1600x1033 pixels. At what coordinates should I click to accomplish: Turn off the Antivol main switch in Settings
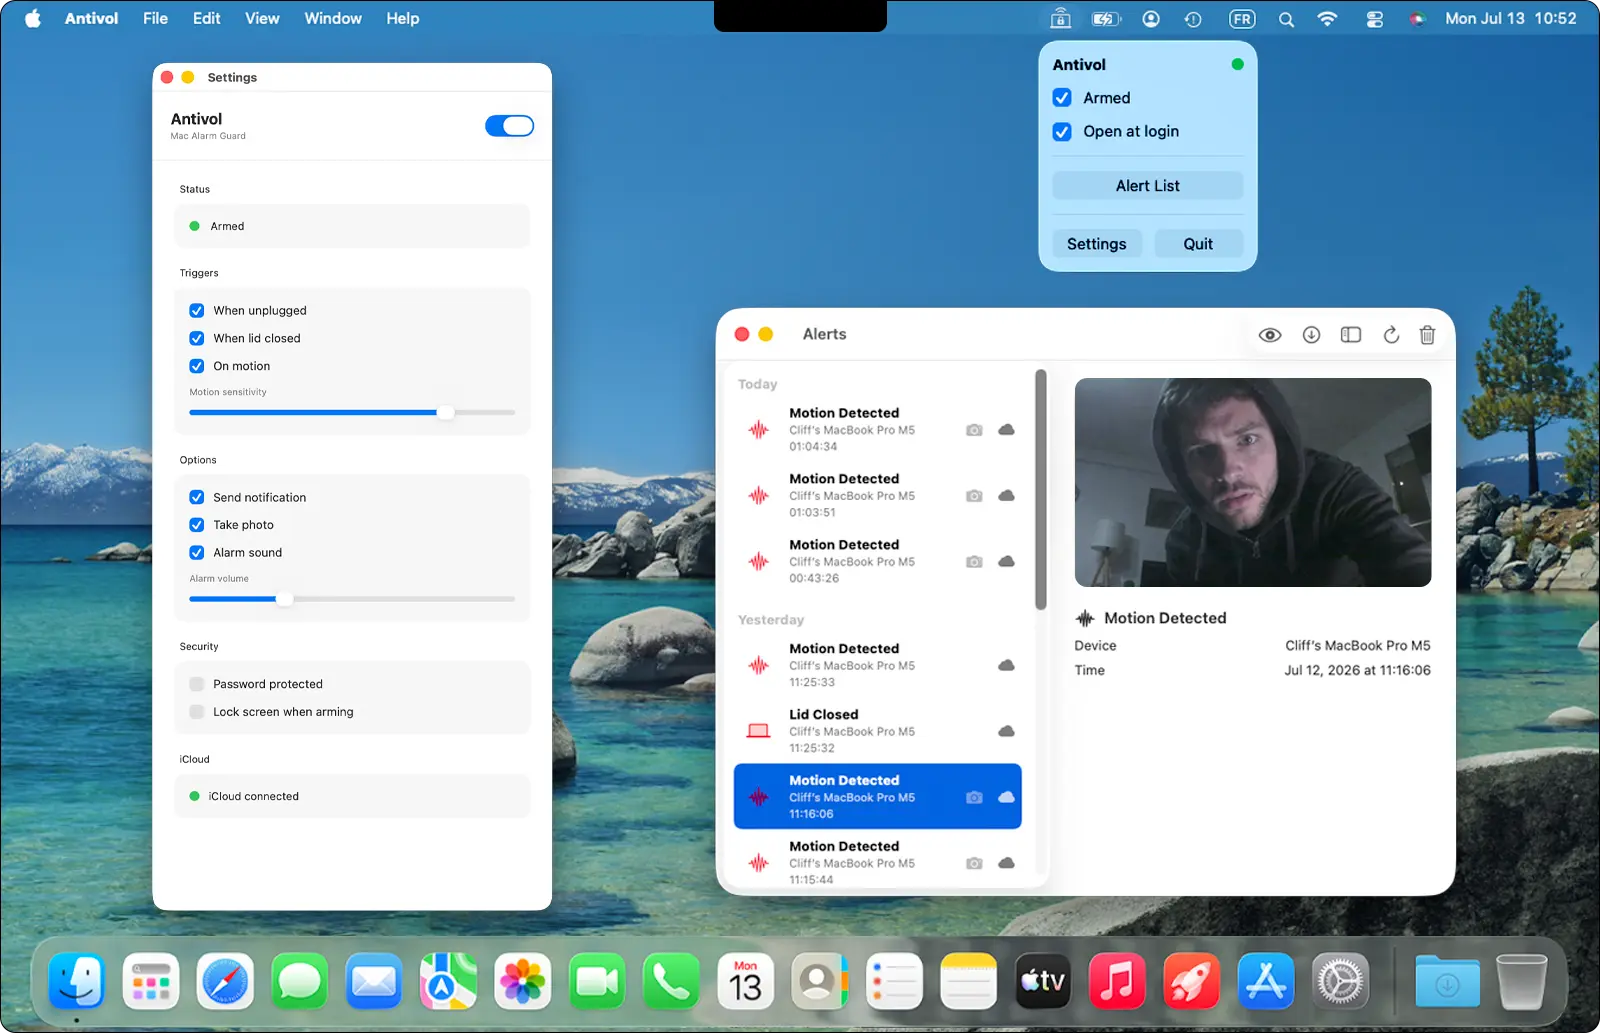tap(510, 126)
